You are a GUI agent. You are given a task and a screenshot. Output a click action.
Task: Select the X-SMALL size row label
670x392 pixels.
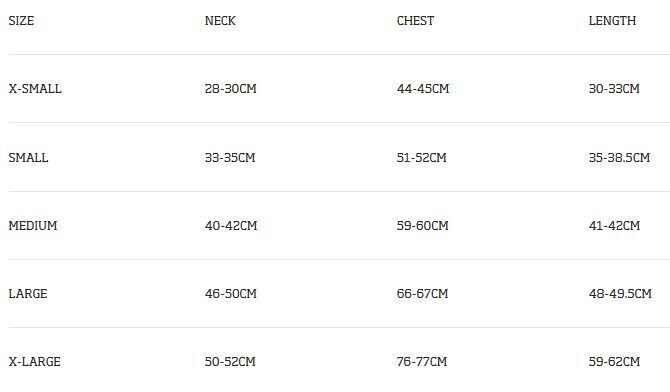pyautogui.click(x=35, y=88)
